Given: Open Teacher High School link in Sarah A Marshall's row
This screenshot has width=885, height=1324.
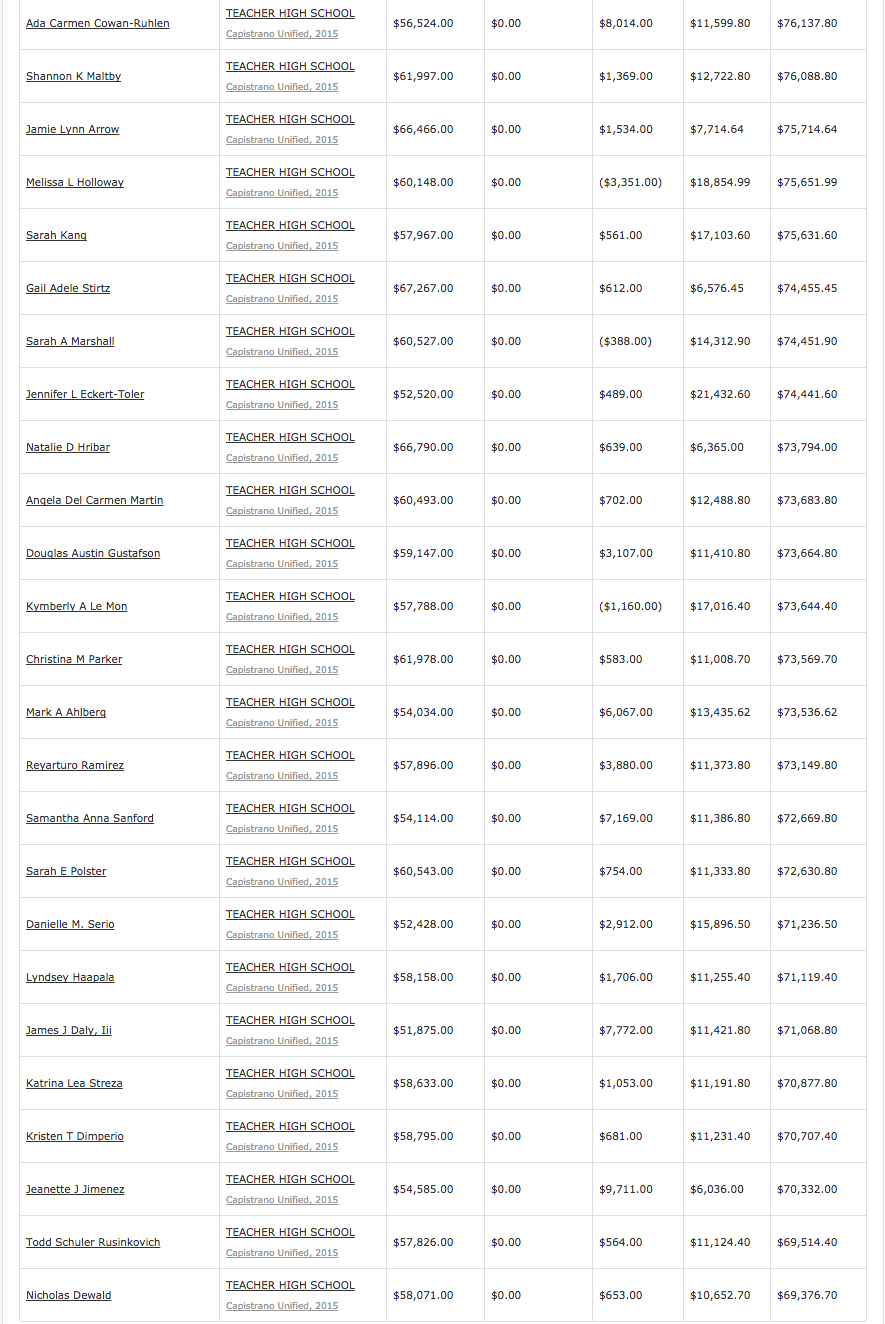Looking at the screenshot, I should coord(290,332).
